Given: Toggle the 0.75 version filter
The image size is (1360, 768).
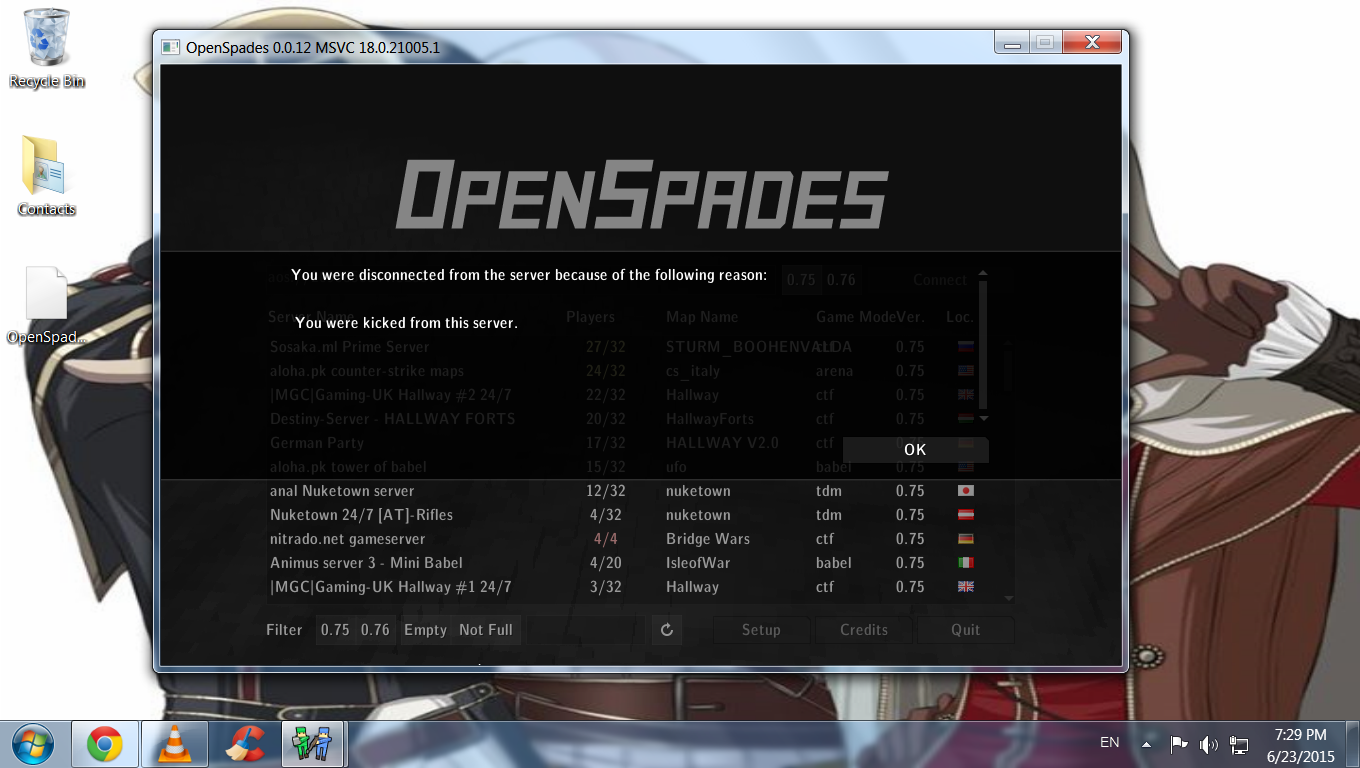Looking at the screenshot, I should tap(335, 629).
